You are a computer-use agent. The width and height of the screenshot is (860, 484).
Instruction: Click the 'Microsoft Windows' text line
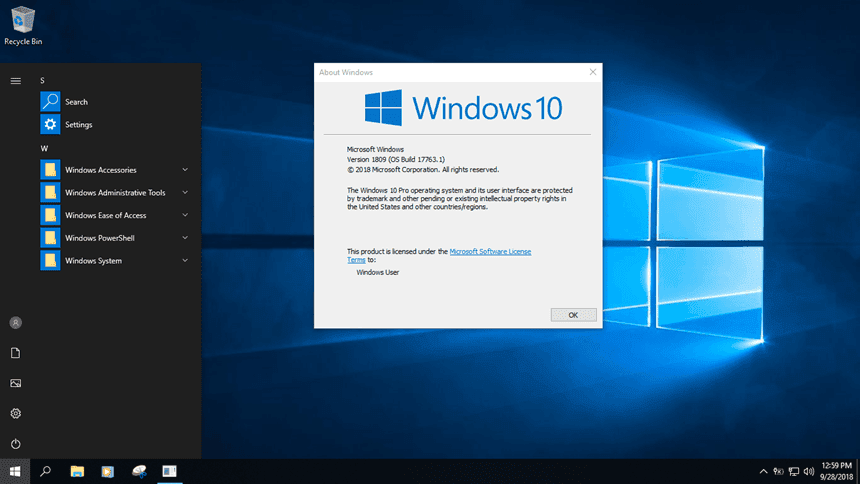tap(375, 149)
